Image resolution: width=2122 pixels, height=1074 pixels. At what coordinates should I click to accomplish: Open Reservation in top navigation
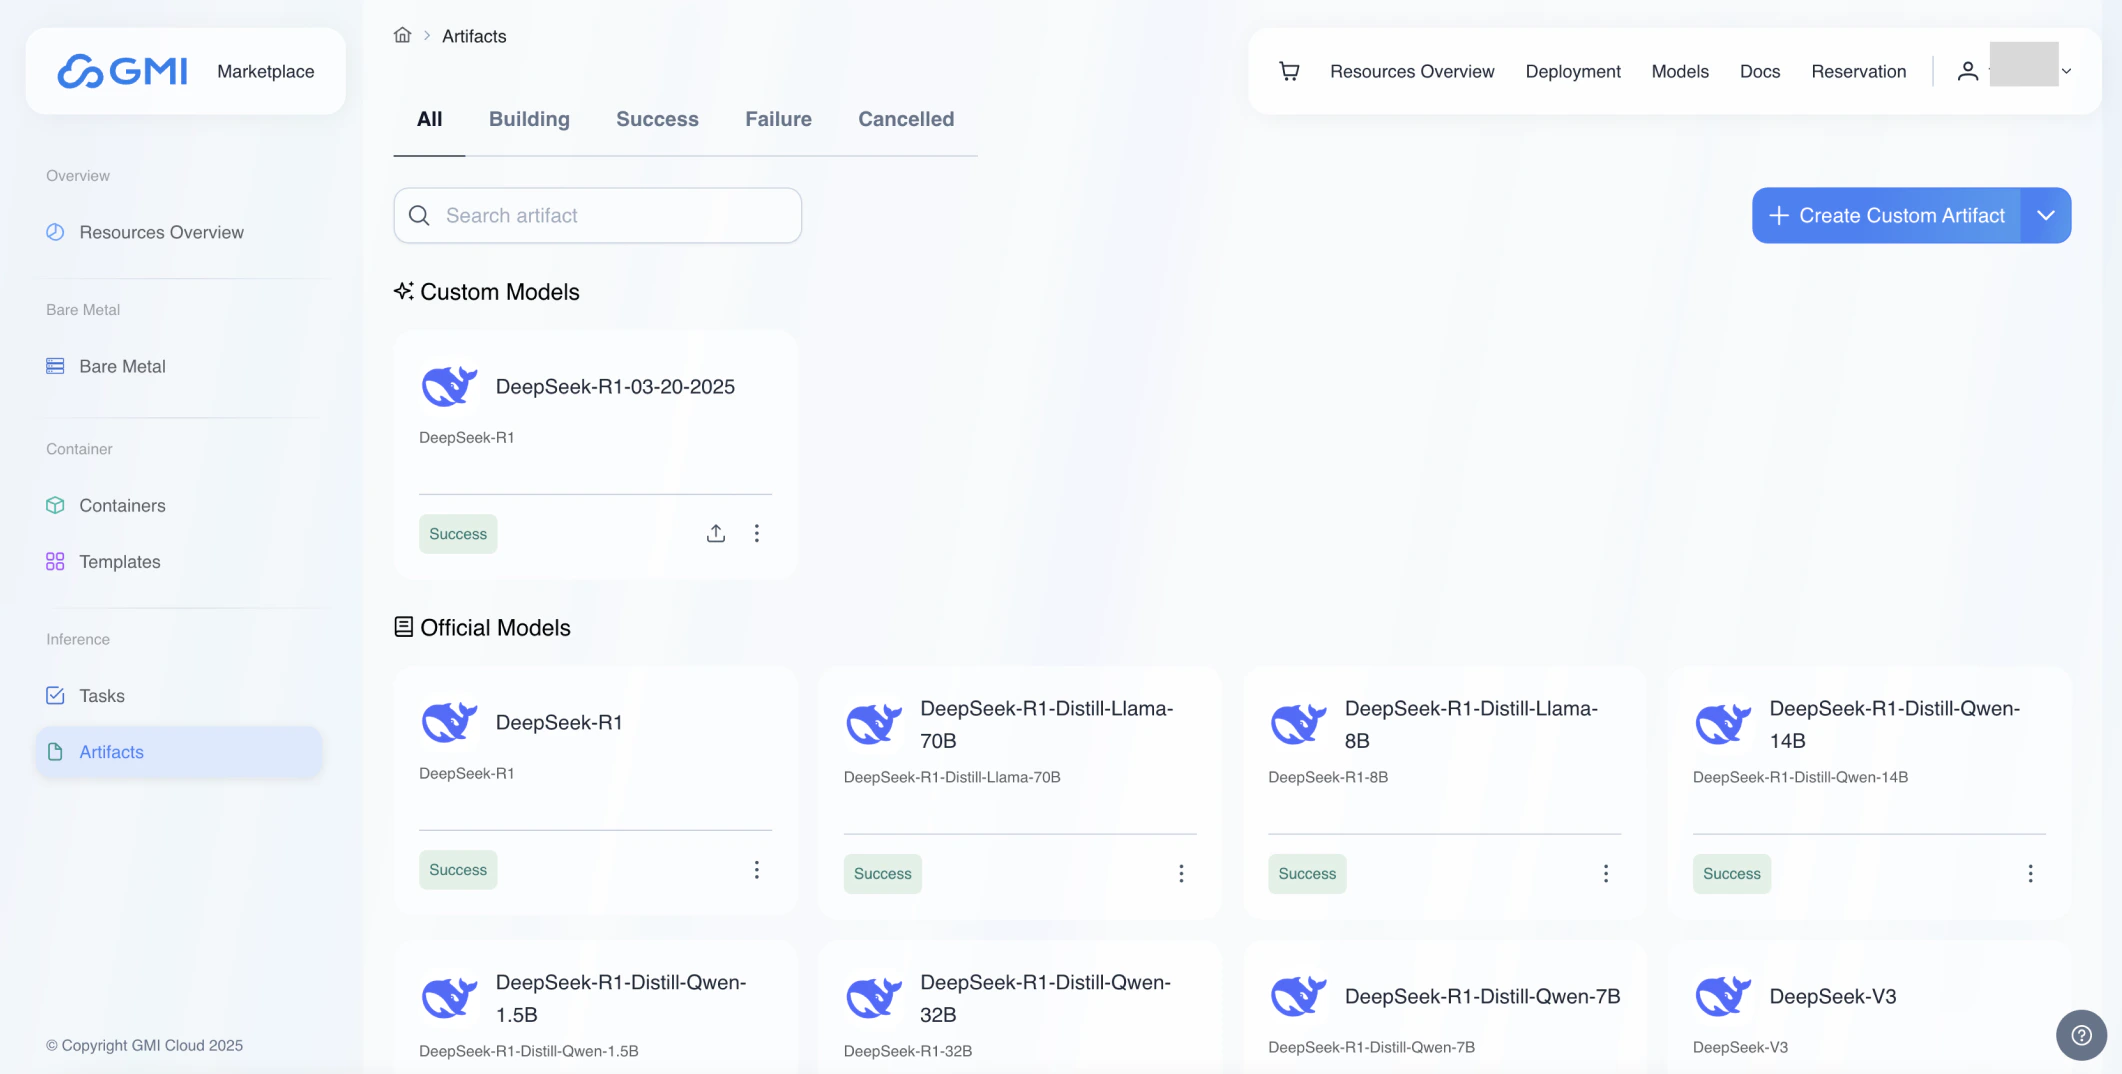coord(1858,71)
